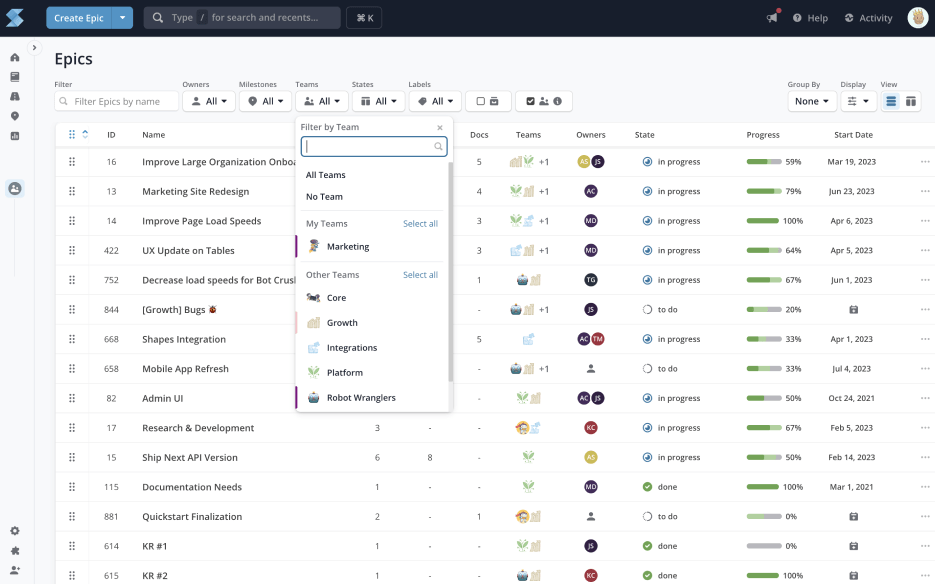Select list view toggle under View
The height and width of the screenshot is (584, 935).
point(891,101)
